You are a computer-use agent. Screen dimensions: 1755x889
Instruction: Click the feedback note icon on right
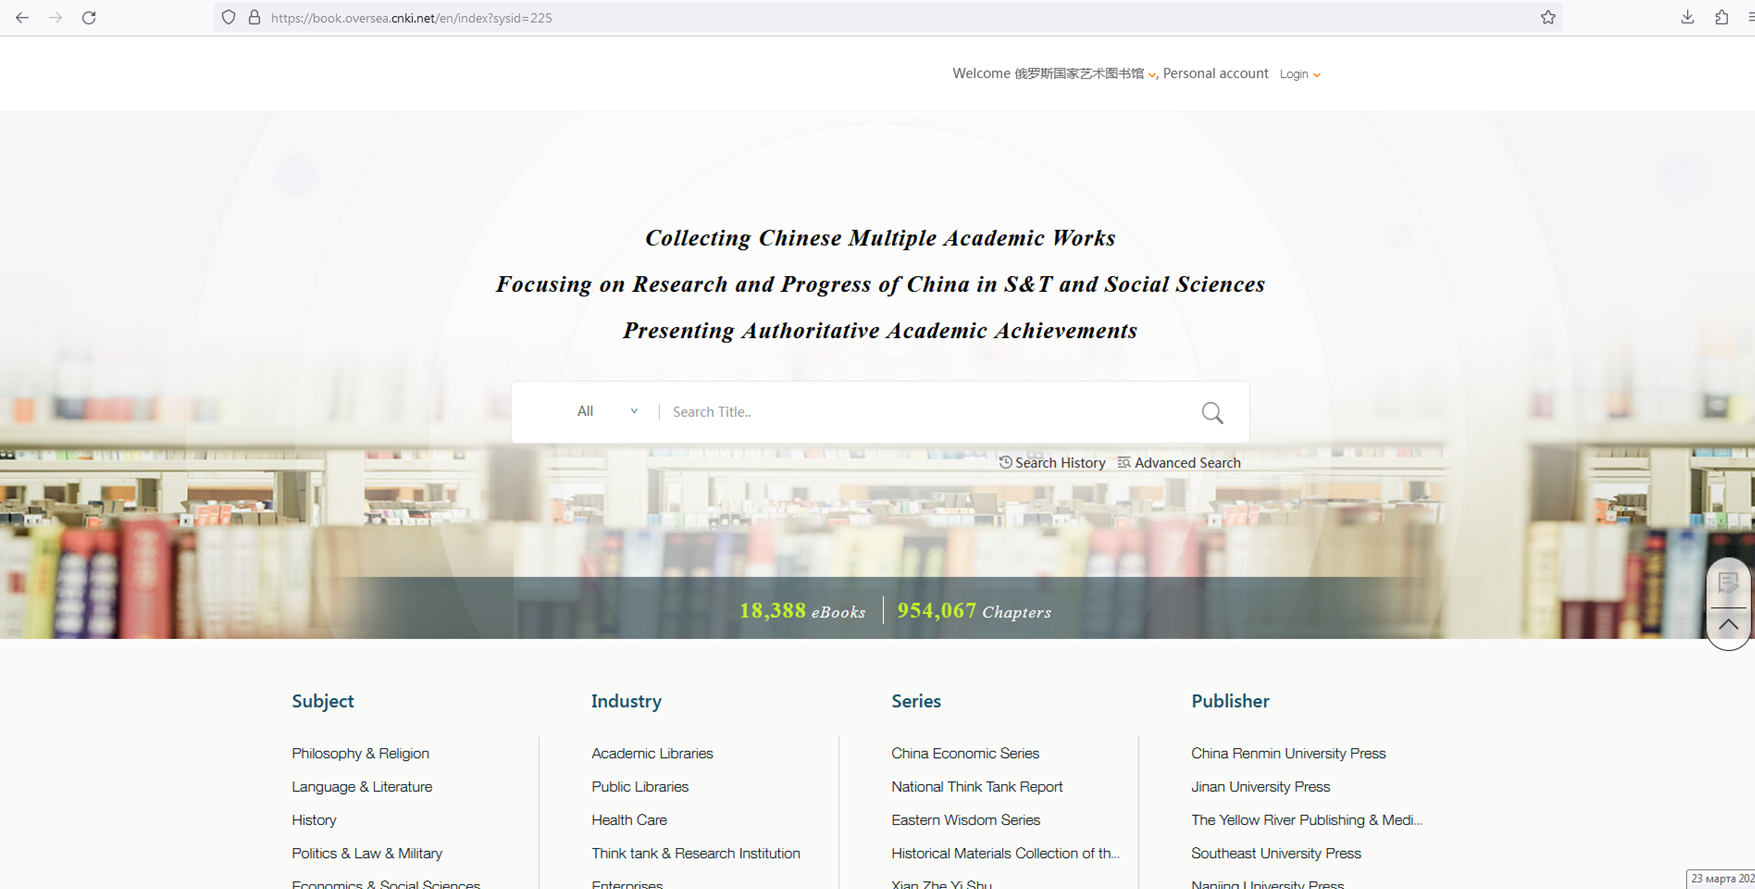click(1728, 583)
